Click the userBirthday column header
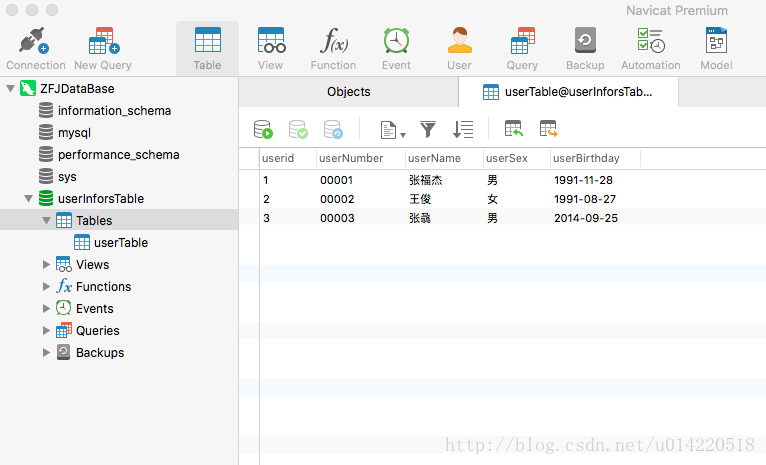 (x=596, y=158)
